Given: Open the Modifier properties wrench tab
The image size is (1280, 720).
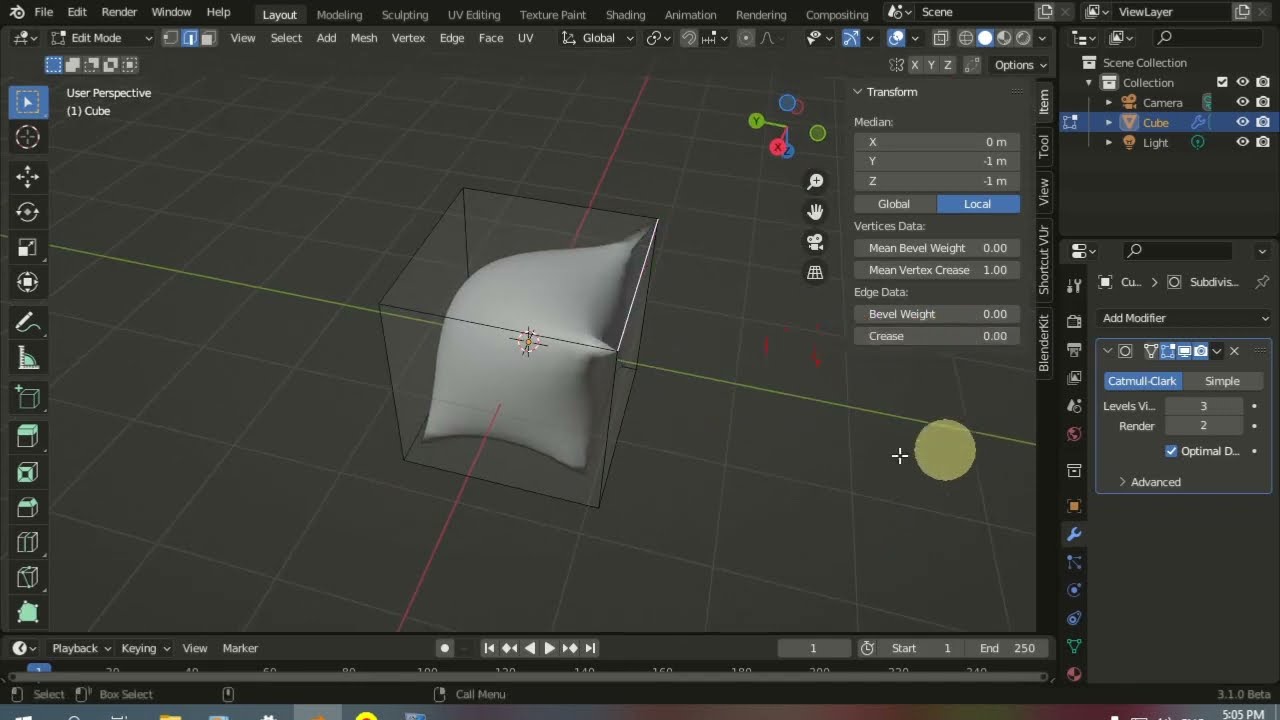Looking at the screenshot, I should click(x=1074, y=534).
